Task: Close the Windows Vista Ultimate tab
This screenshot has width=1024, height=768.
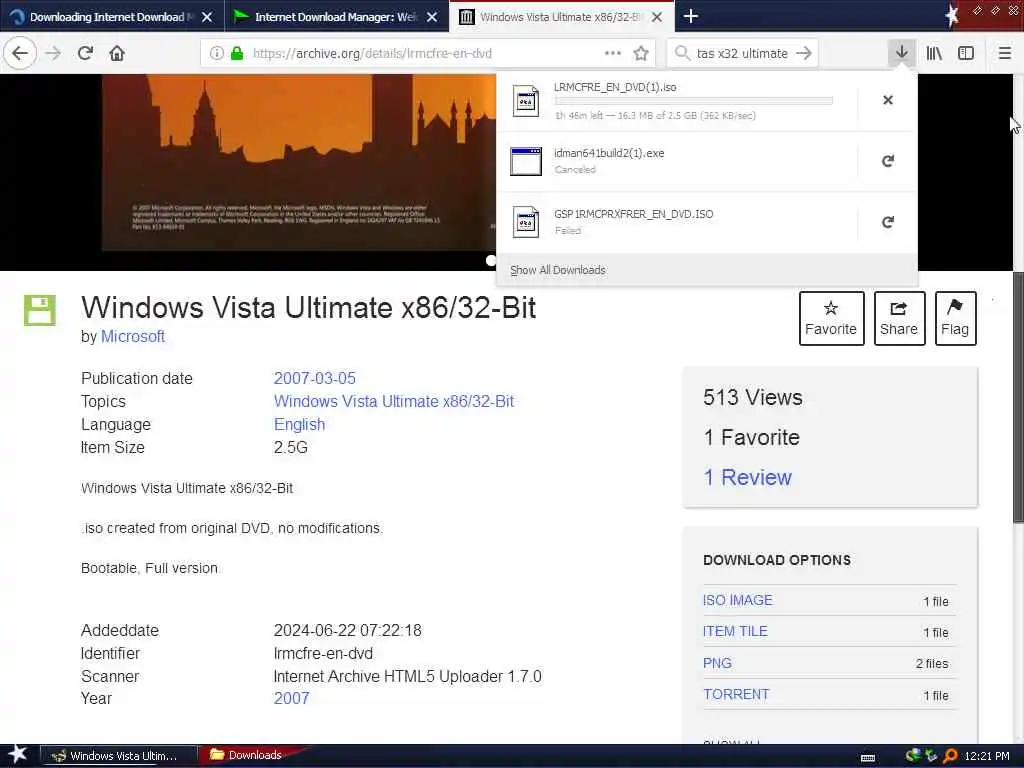Action: (657, 17)
